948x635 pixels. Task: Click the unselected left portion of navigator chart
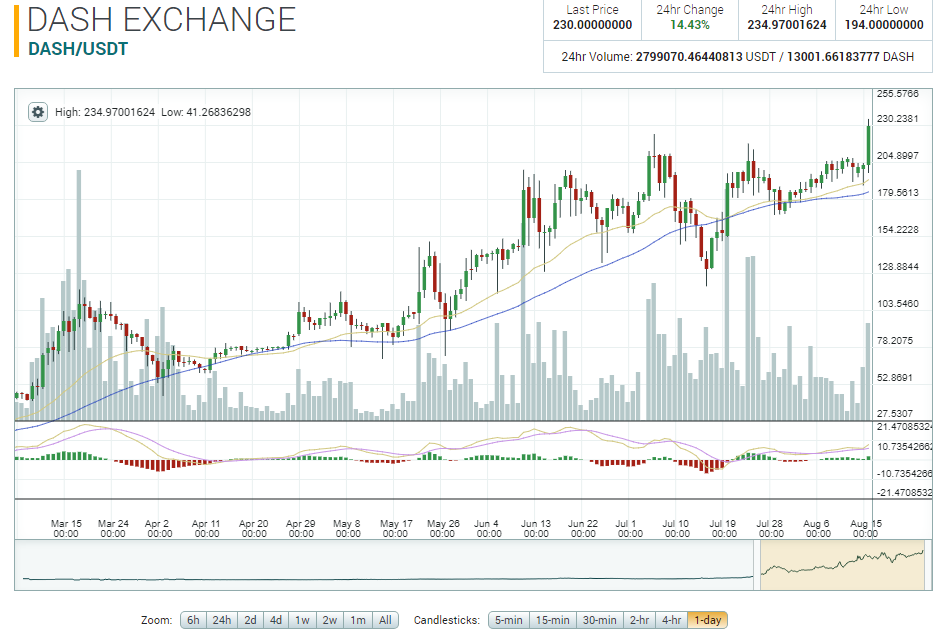tap(387, 565)
